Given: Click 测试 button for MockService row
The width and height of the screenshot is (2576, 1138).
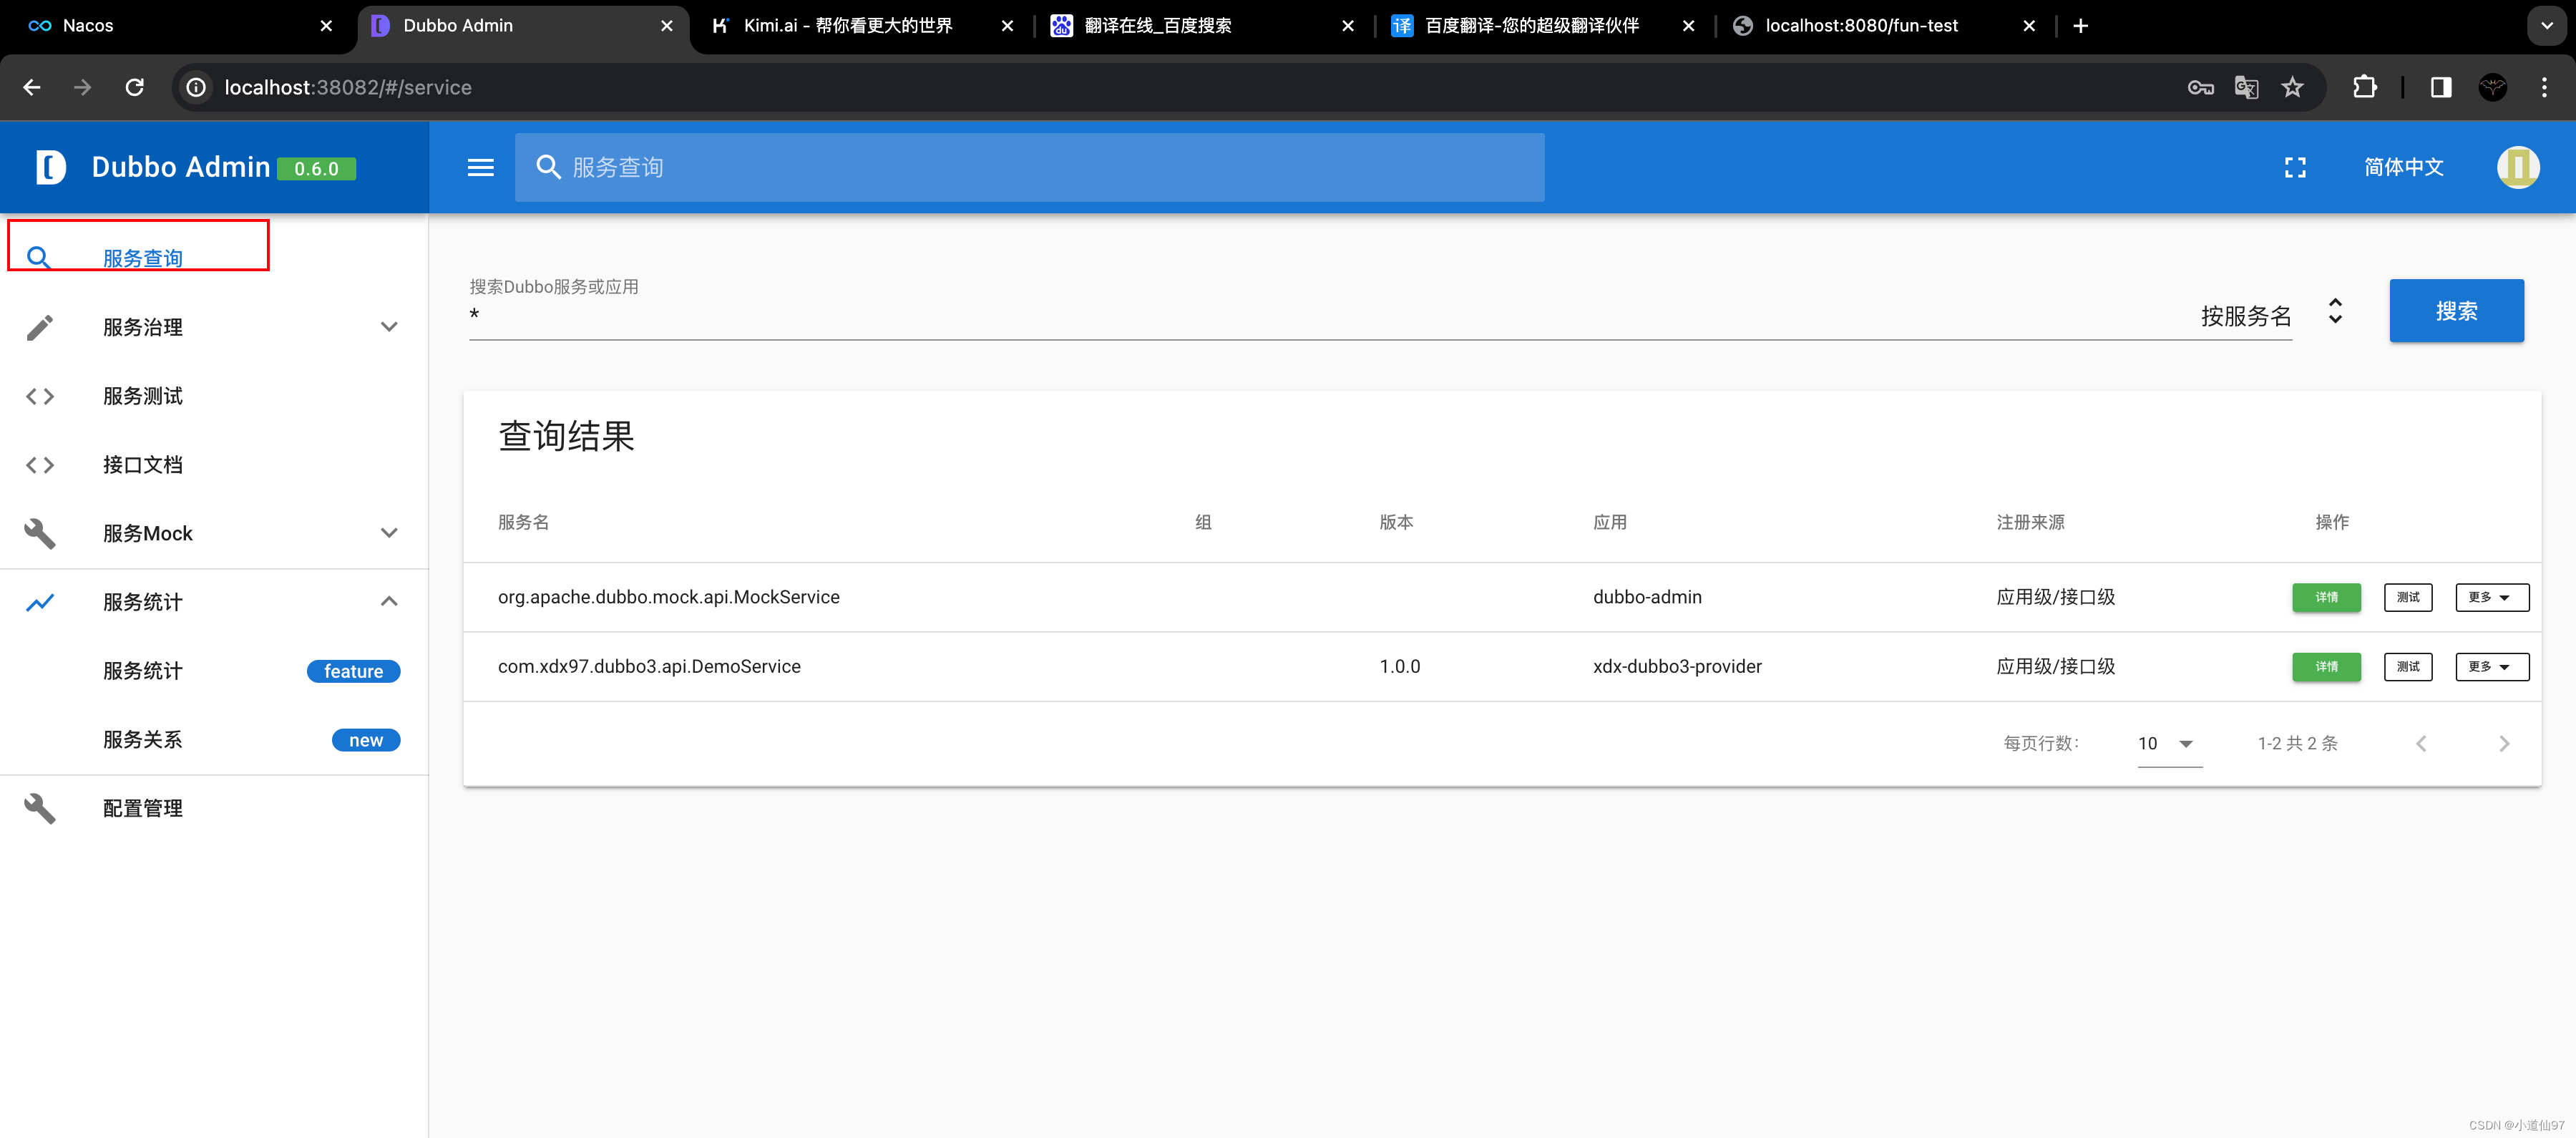Looking at the screenshot, I should [2408, 597].
